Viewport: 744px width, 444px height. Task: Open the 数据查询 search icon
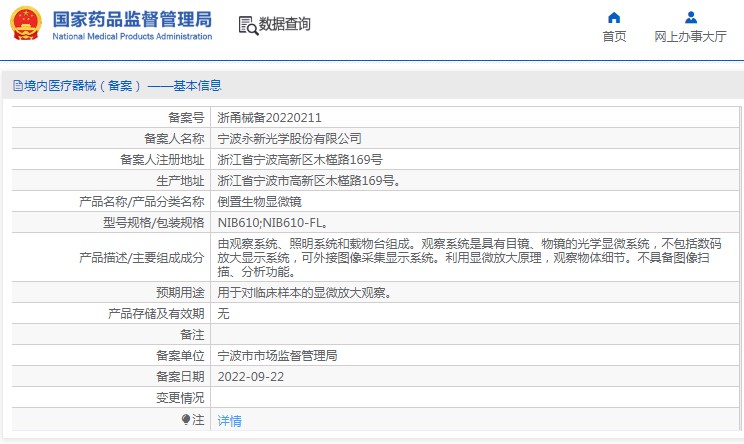click(x=248, y=26)
